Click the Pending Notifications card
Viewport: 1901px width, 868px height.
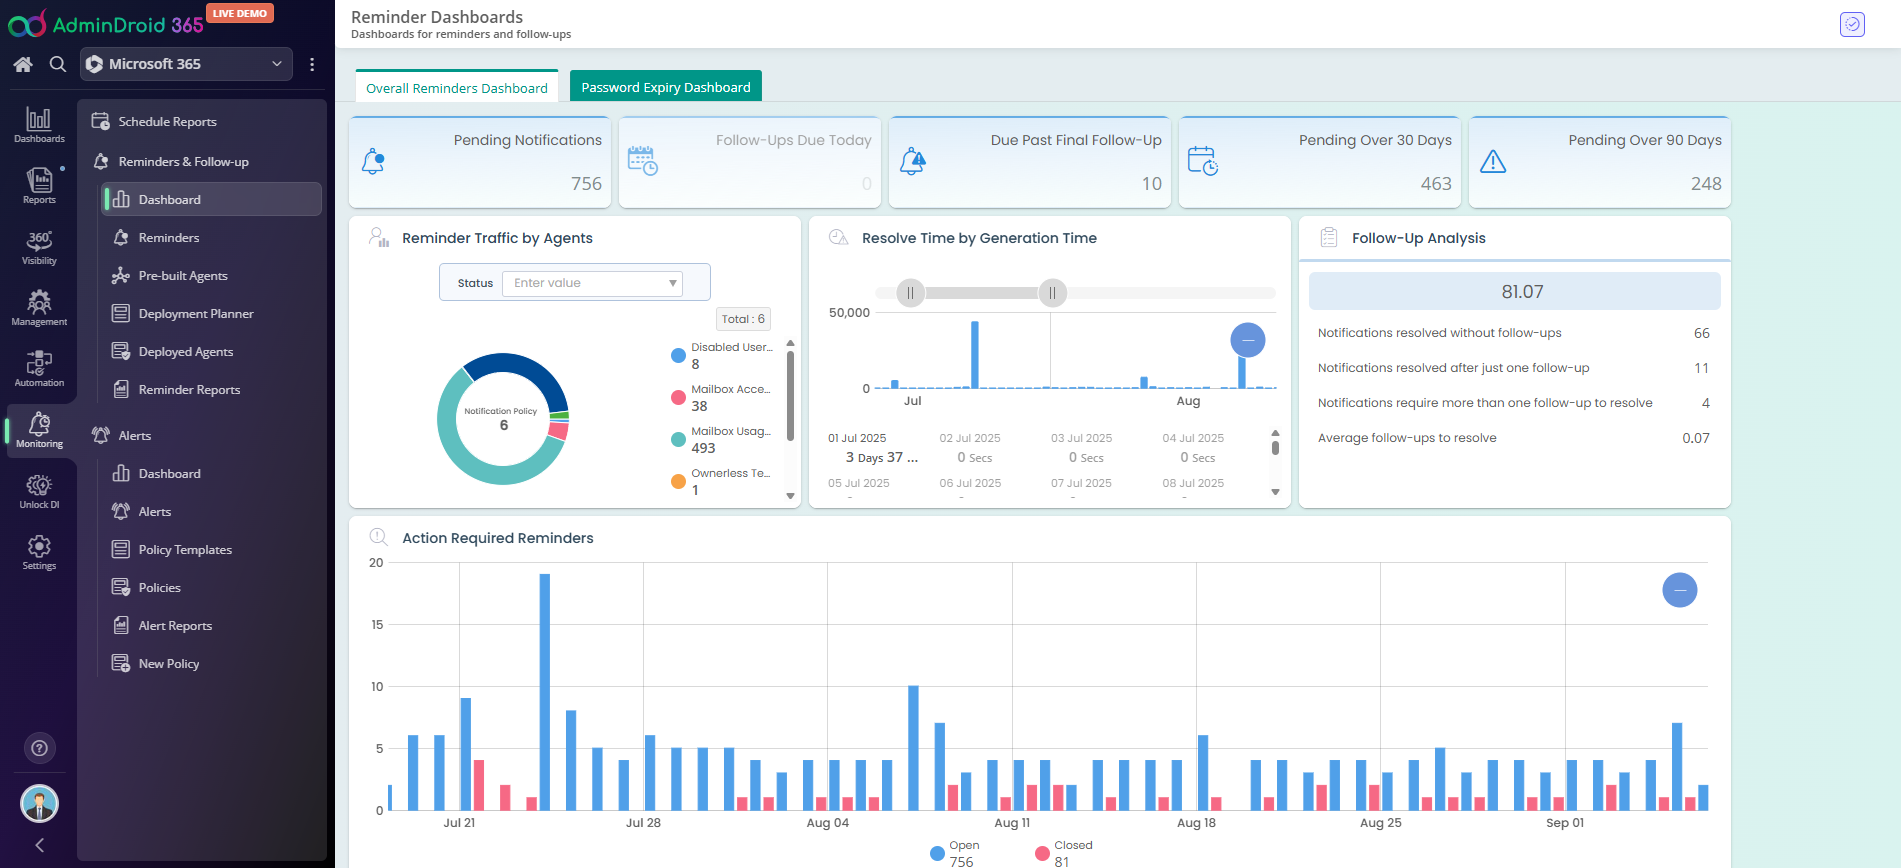pyautogui.click(x=480, y=162)
